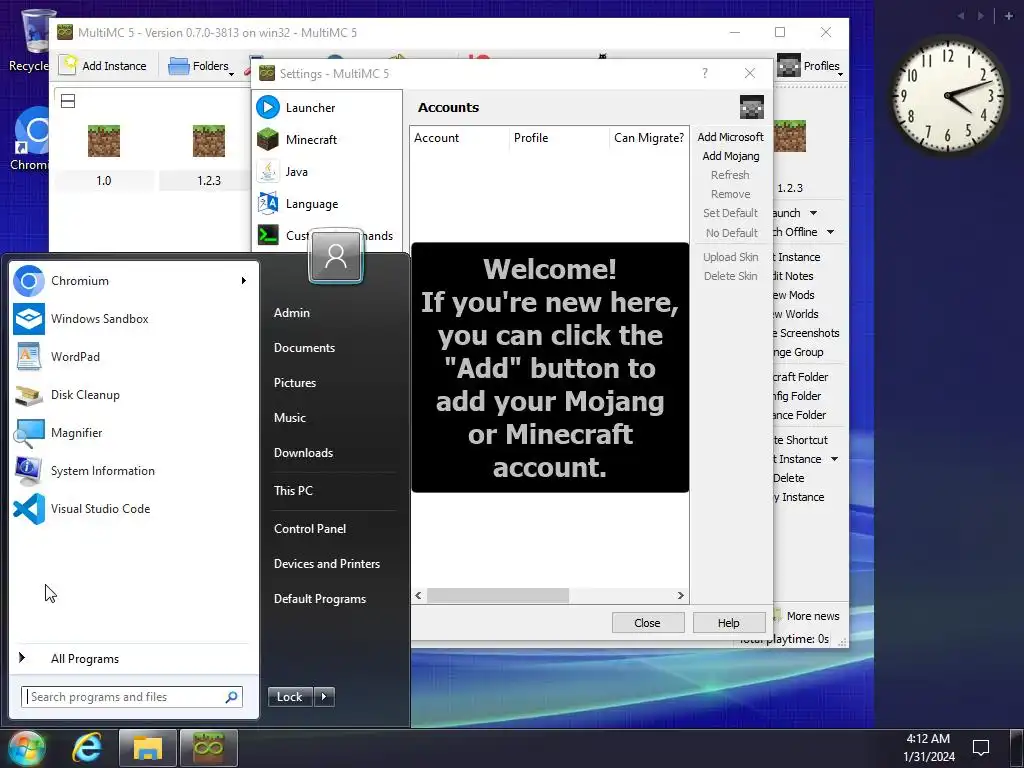Image resolution: width=1024 pixels, height=768 pixels.
Task: Expand the Instance dropdown arrow in sidebar
Action: (x=834, y=460)
